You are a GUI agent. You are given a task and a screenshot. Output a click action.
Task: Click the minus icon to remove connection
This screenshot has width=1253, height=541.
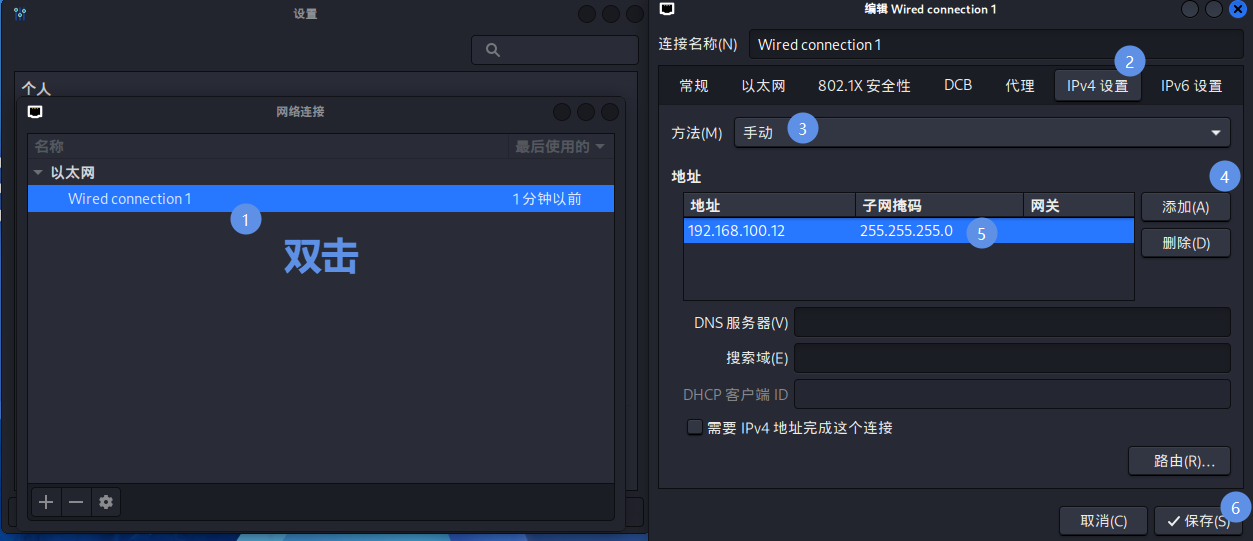click(x=76, y=502)
